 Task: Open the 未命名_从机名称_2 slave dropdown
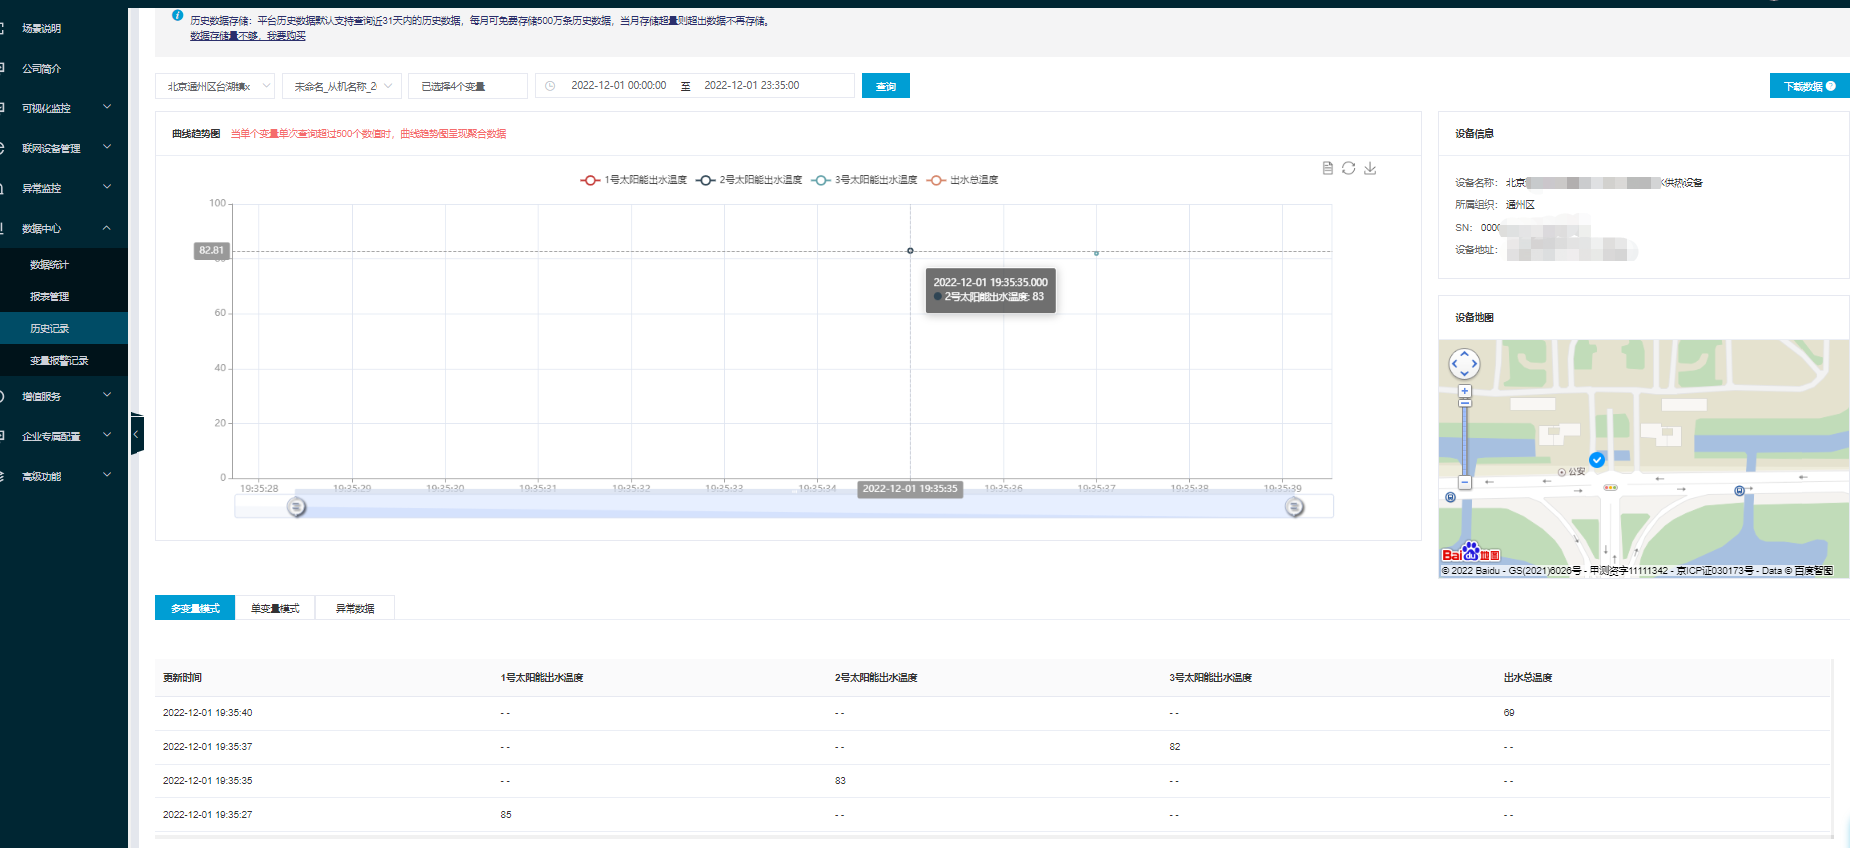(341, 86)
